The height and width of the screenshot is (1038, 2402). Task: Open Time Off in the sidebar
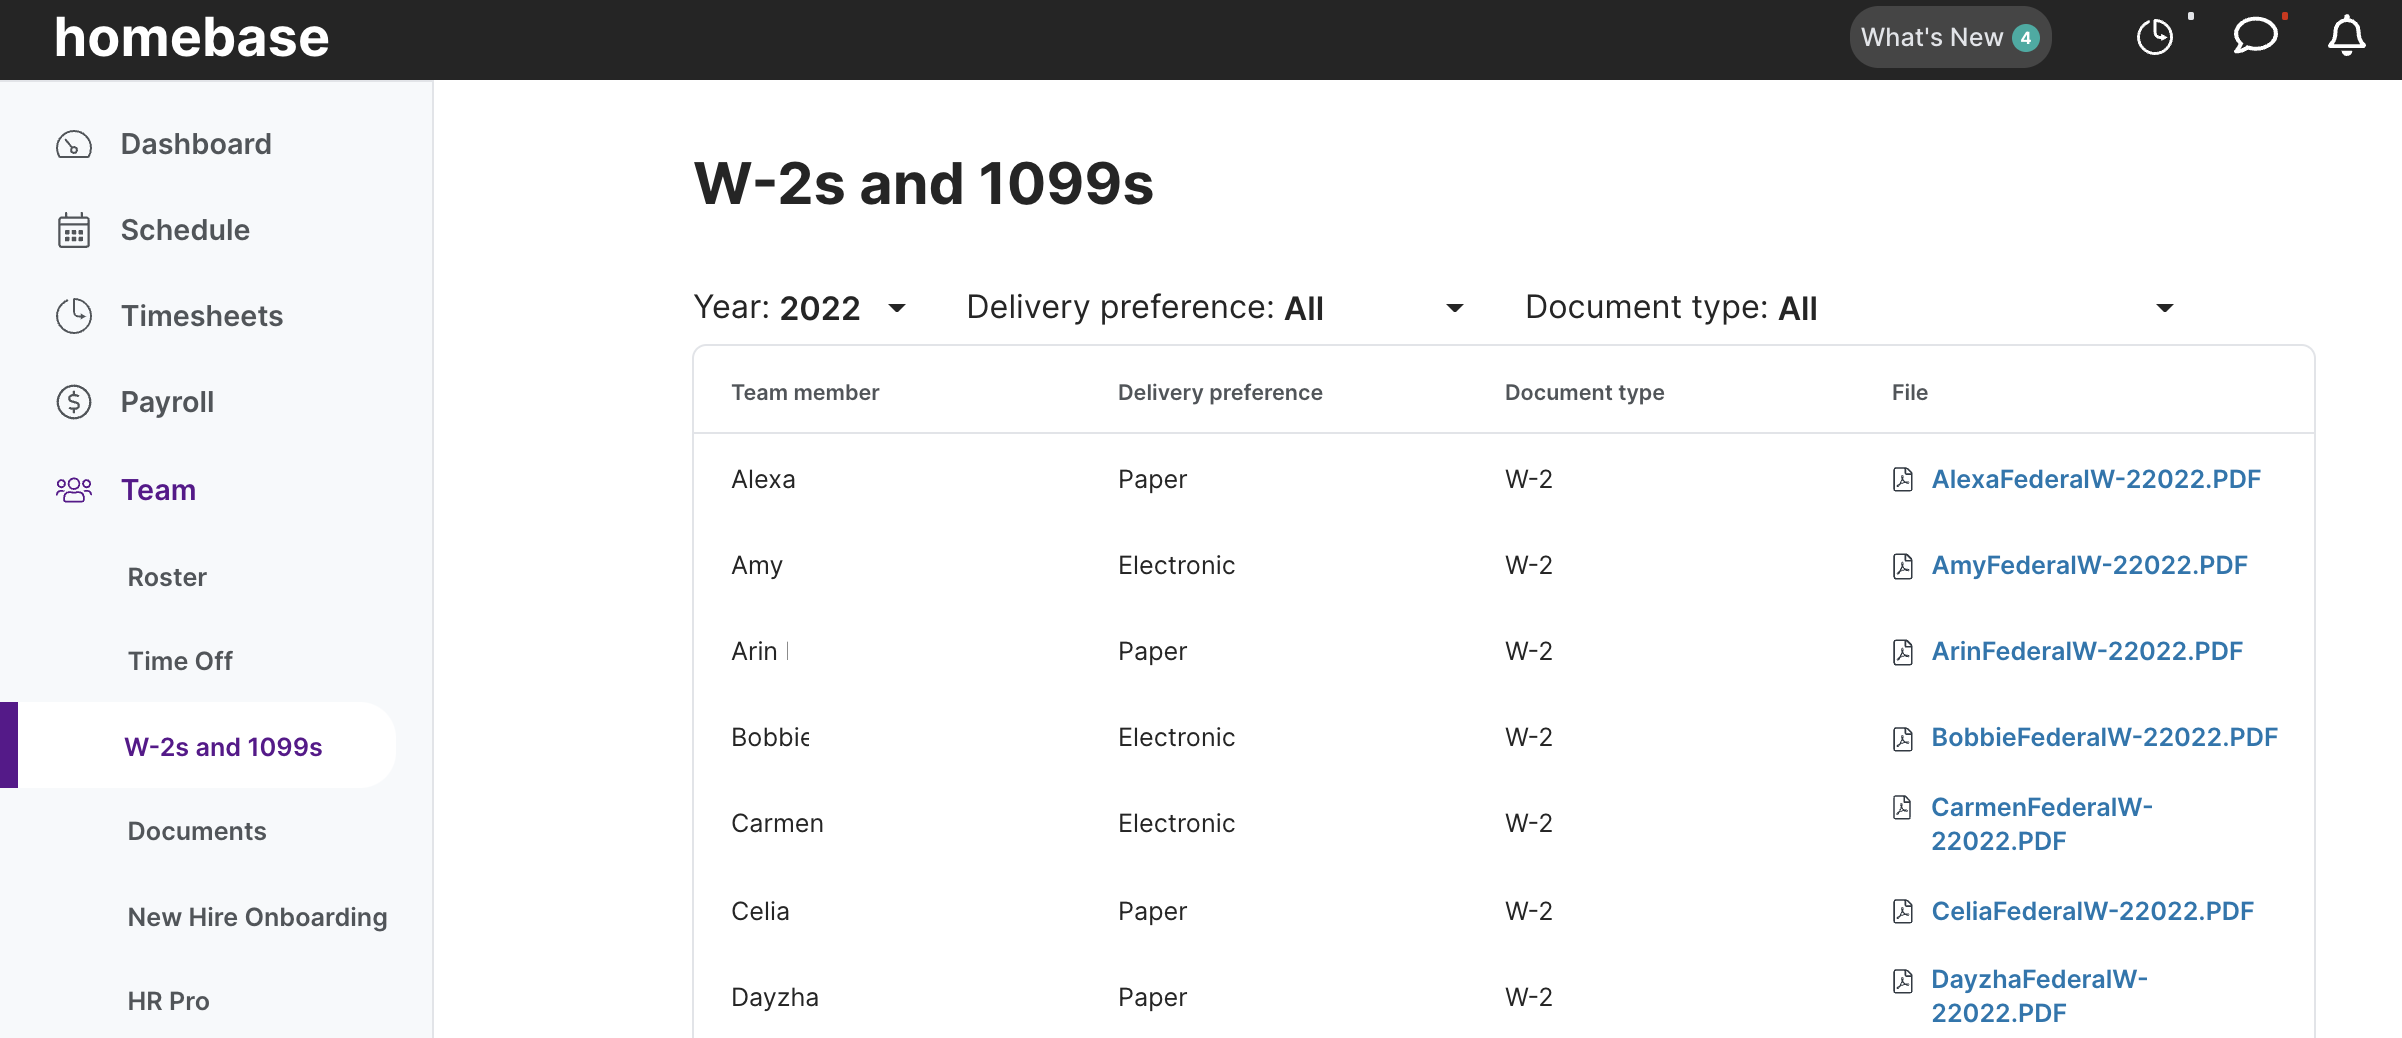(x=180, y=661)
